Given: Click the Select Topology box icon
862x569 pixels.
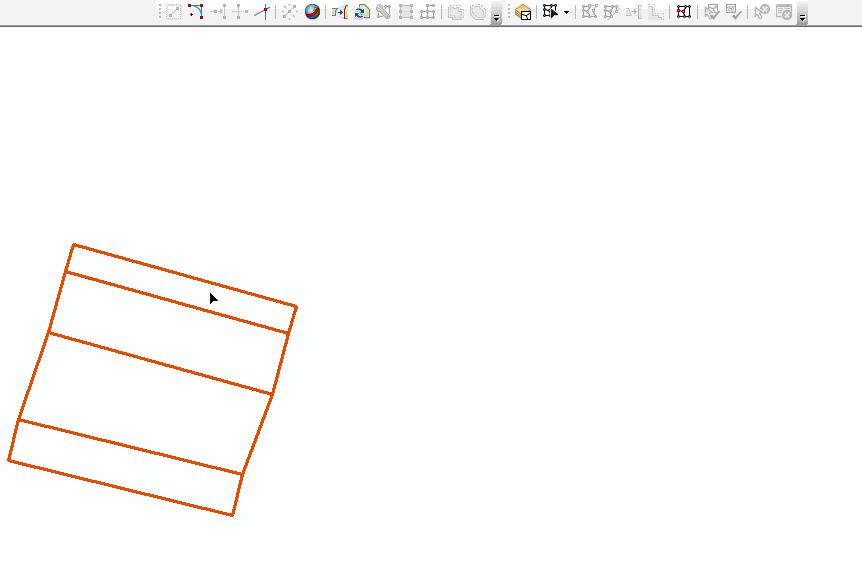Looking at the screenshot, I should click(523, 12).
